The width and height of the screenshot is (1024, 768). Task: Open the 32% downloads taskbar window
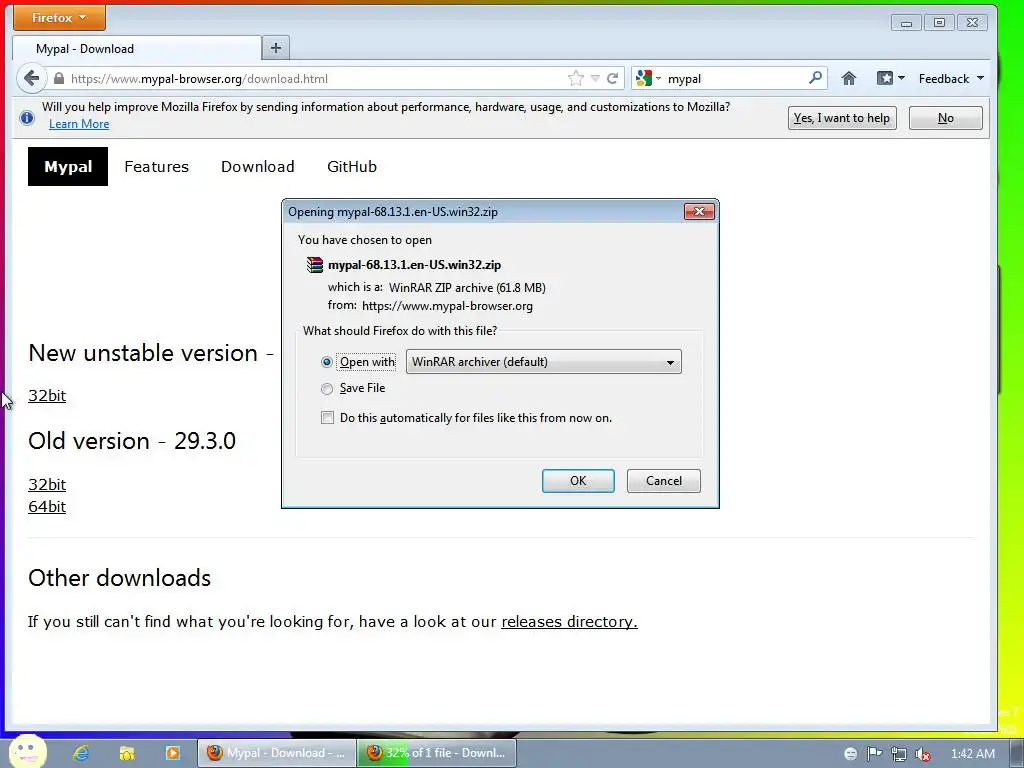437,753
